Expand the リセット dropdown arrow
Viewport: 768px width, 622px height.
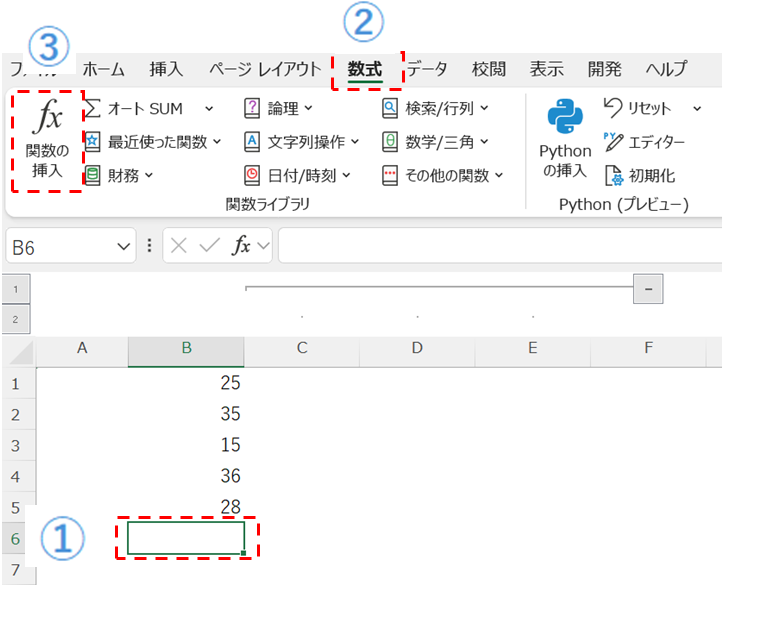point(697,108)
